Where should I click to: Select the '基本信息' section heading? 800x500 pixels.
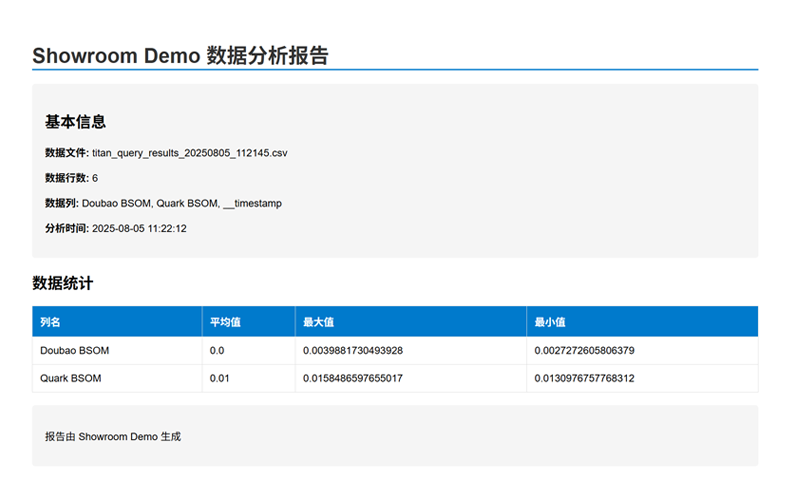pyautogui.click(x=76, y=122)
